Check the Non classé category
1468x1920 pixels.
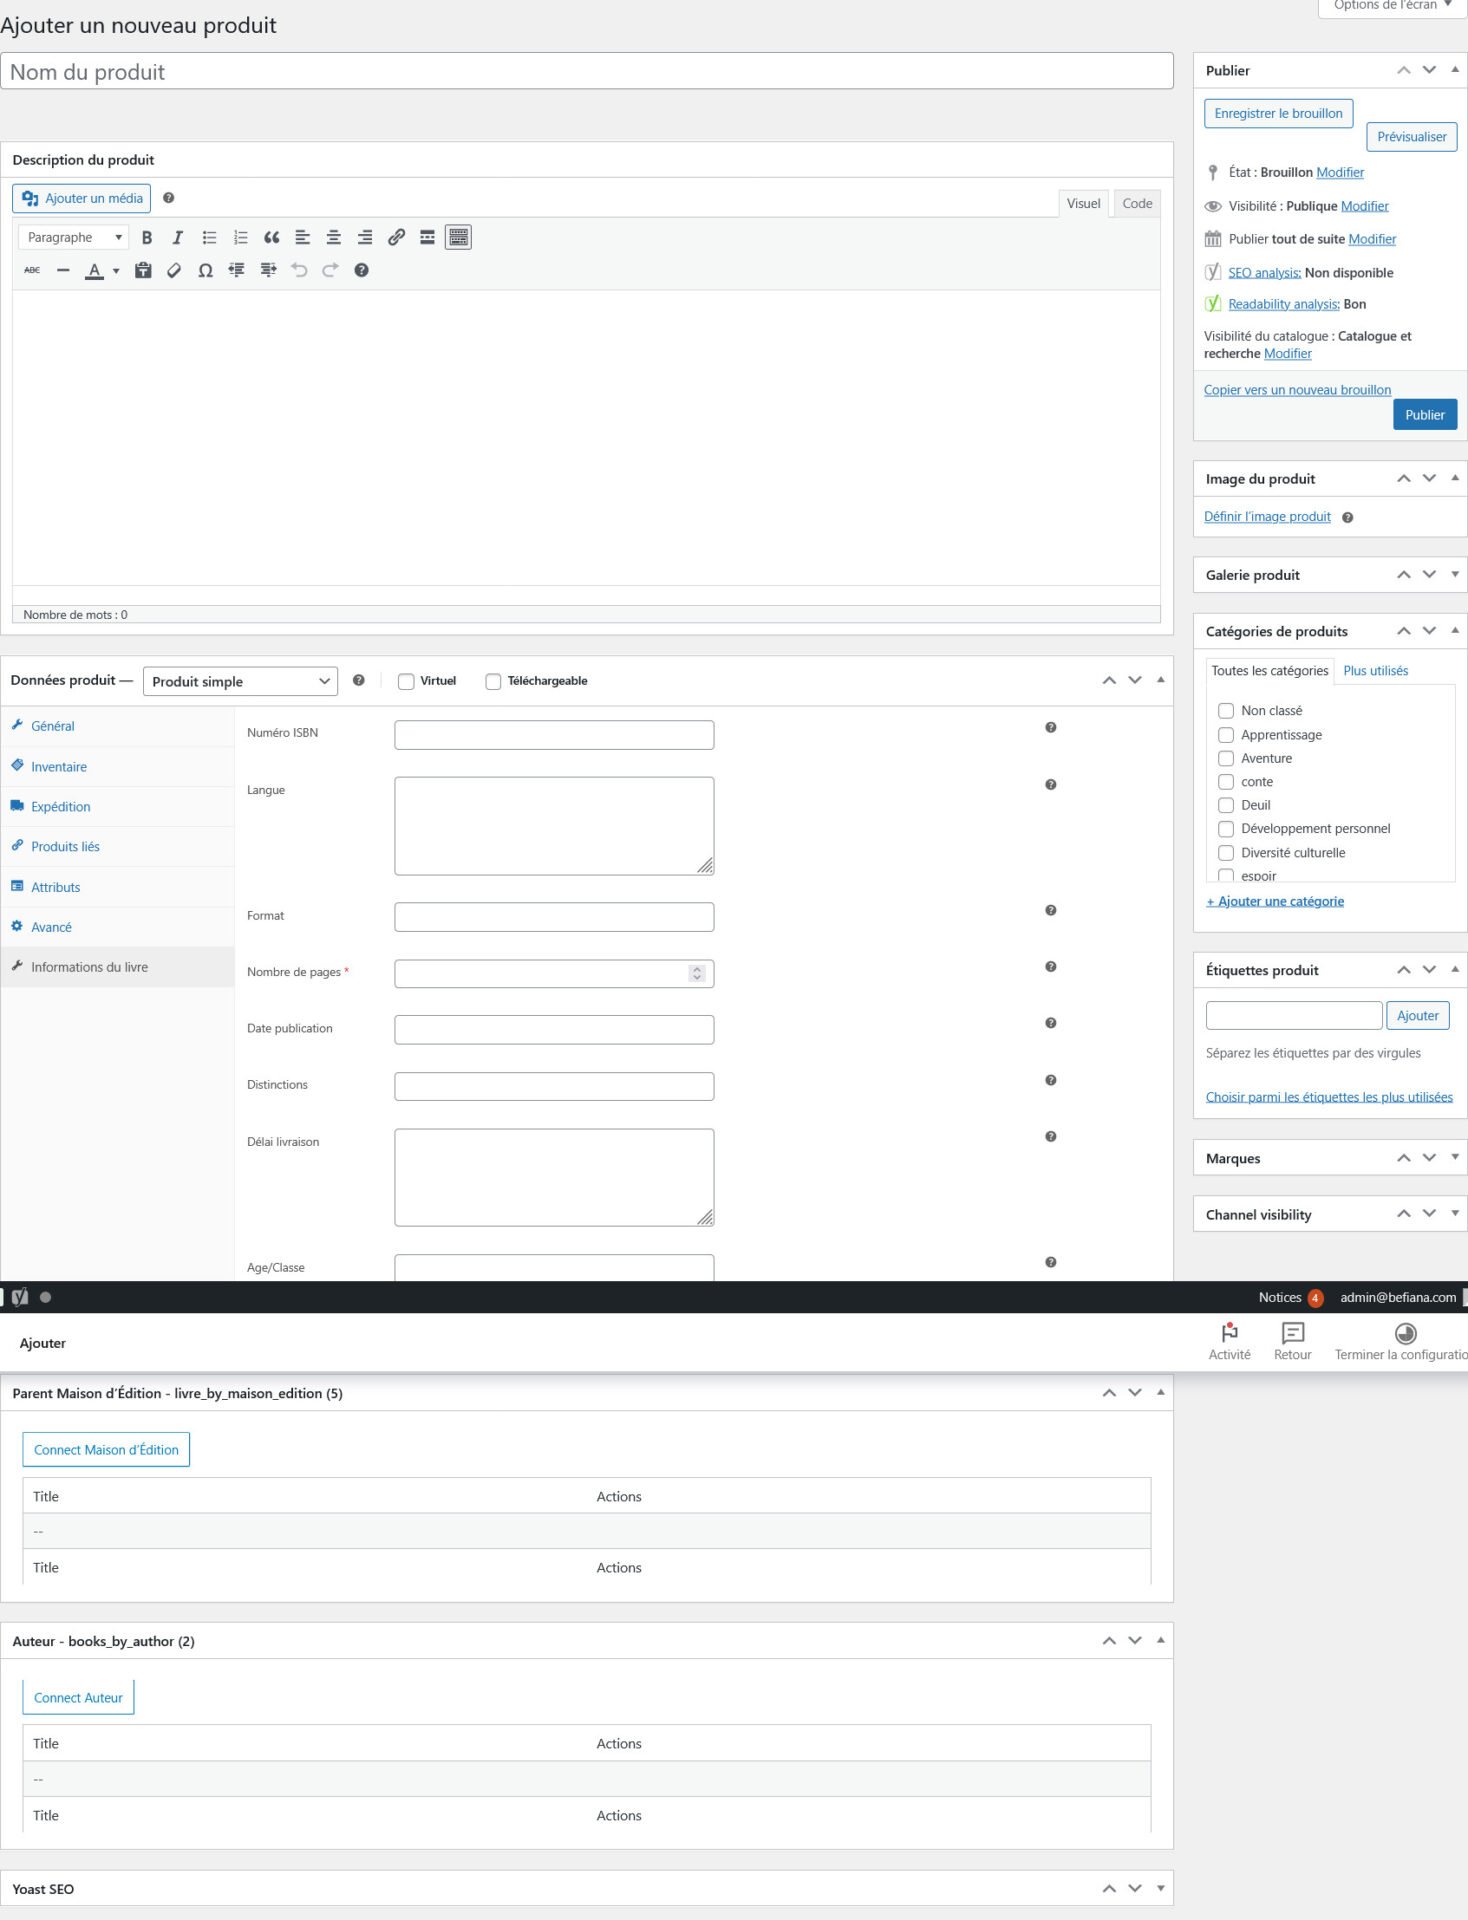tap(1226, 711)
